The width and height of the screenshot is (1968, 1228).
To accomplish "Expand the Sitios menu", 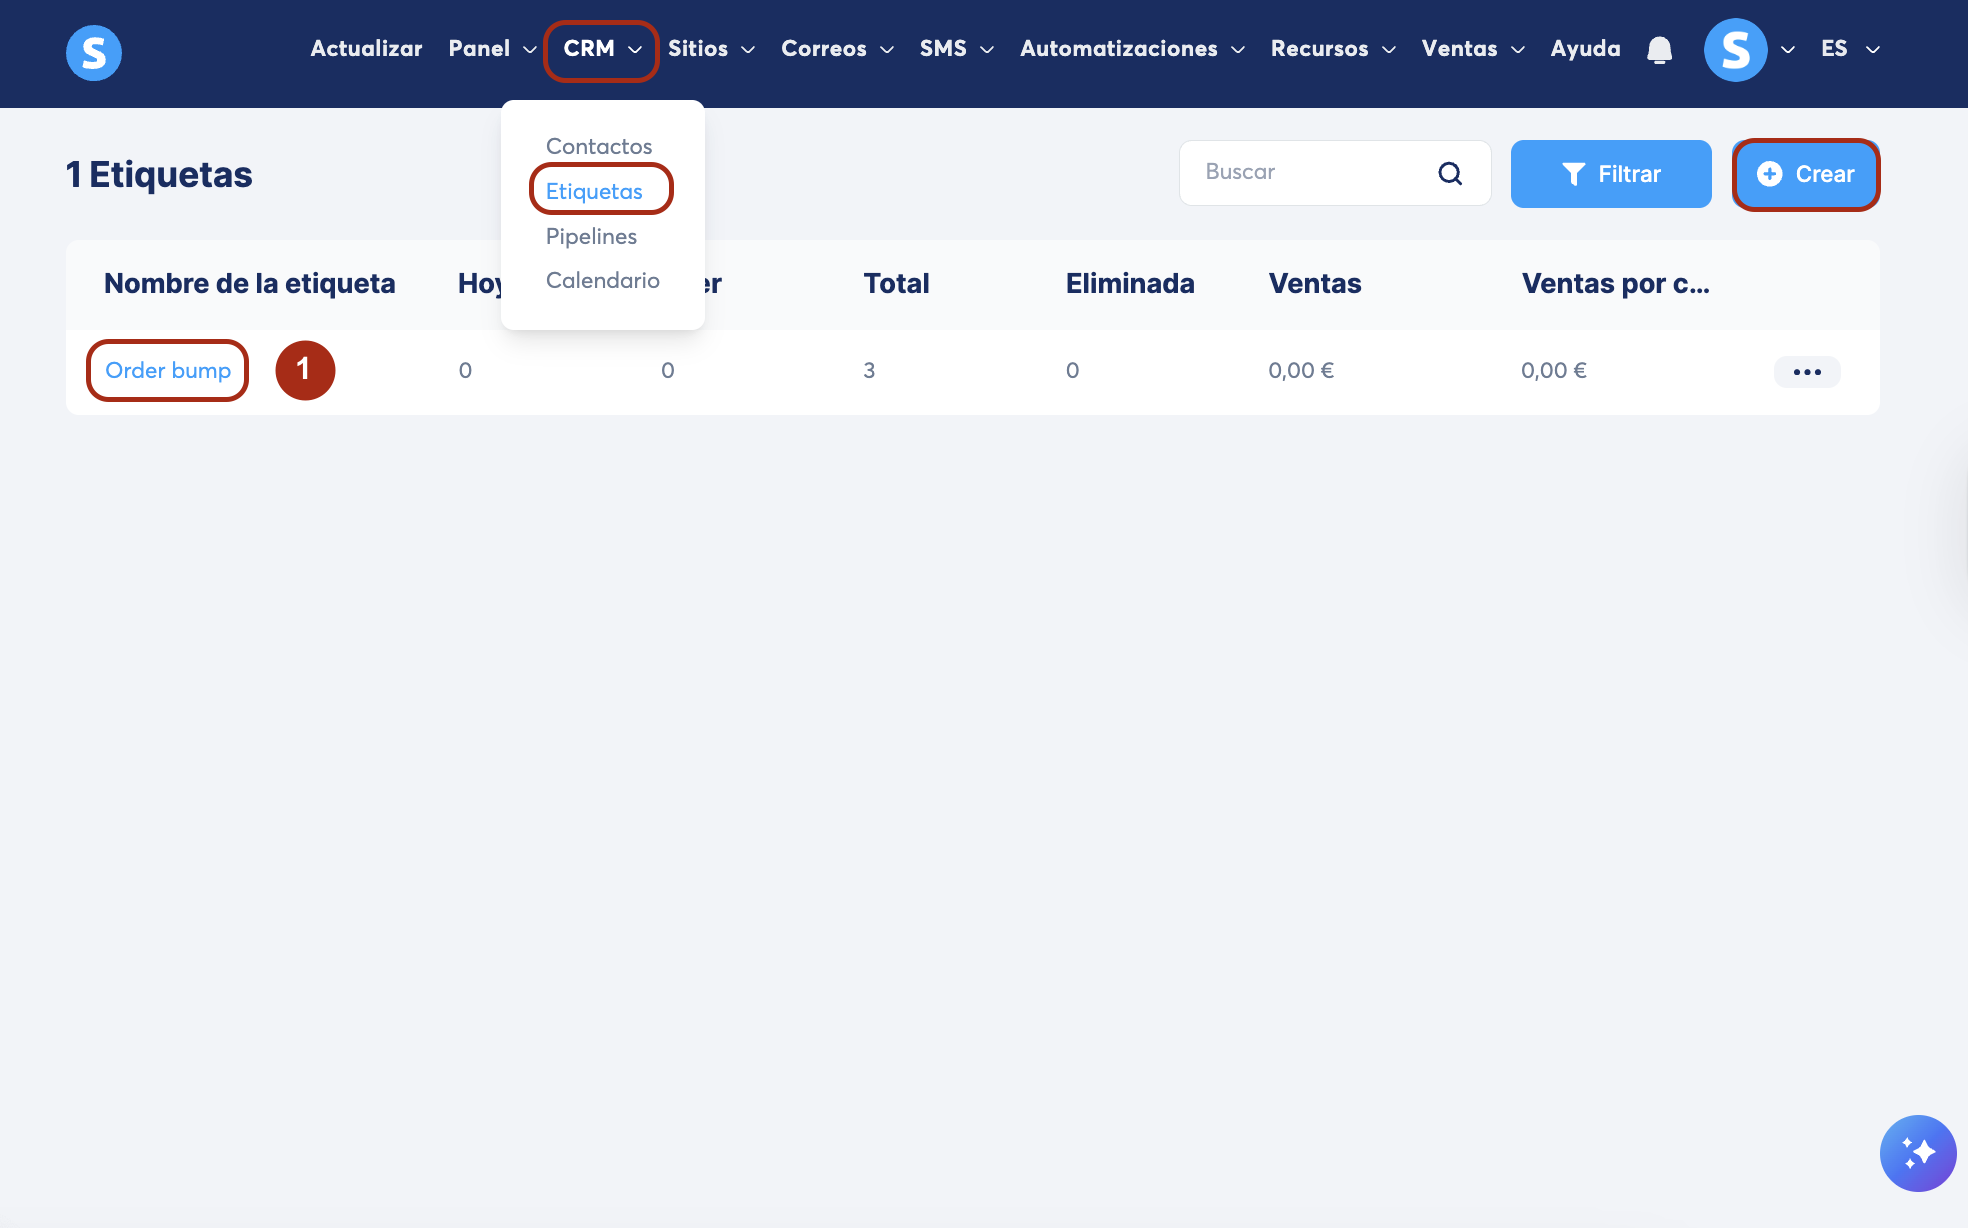I will click(711, 49).
